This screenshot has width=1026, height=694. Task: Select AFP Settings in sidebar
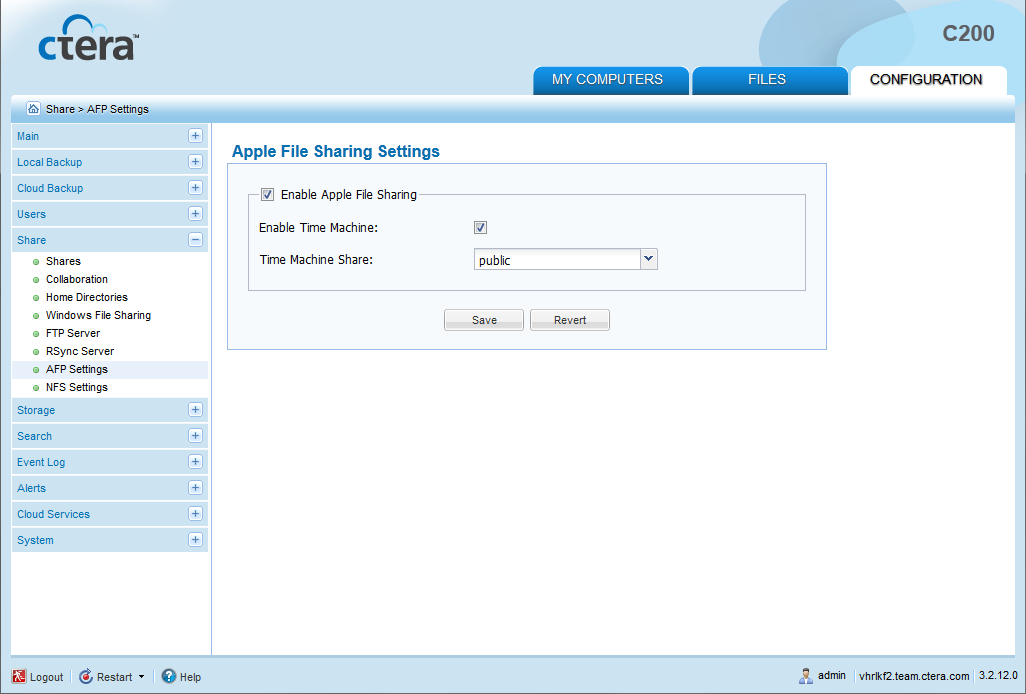pos(77,370)
